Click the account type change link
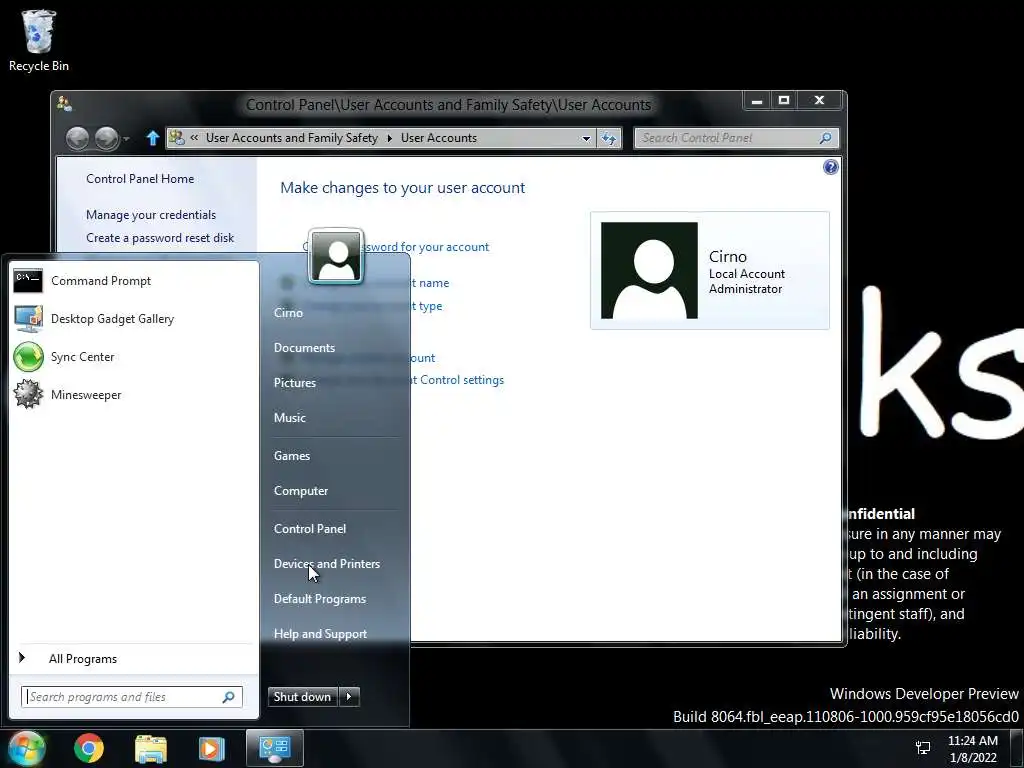The height and width of the screenshot is (768, 1024). click(427, 306)
